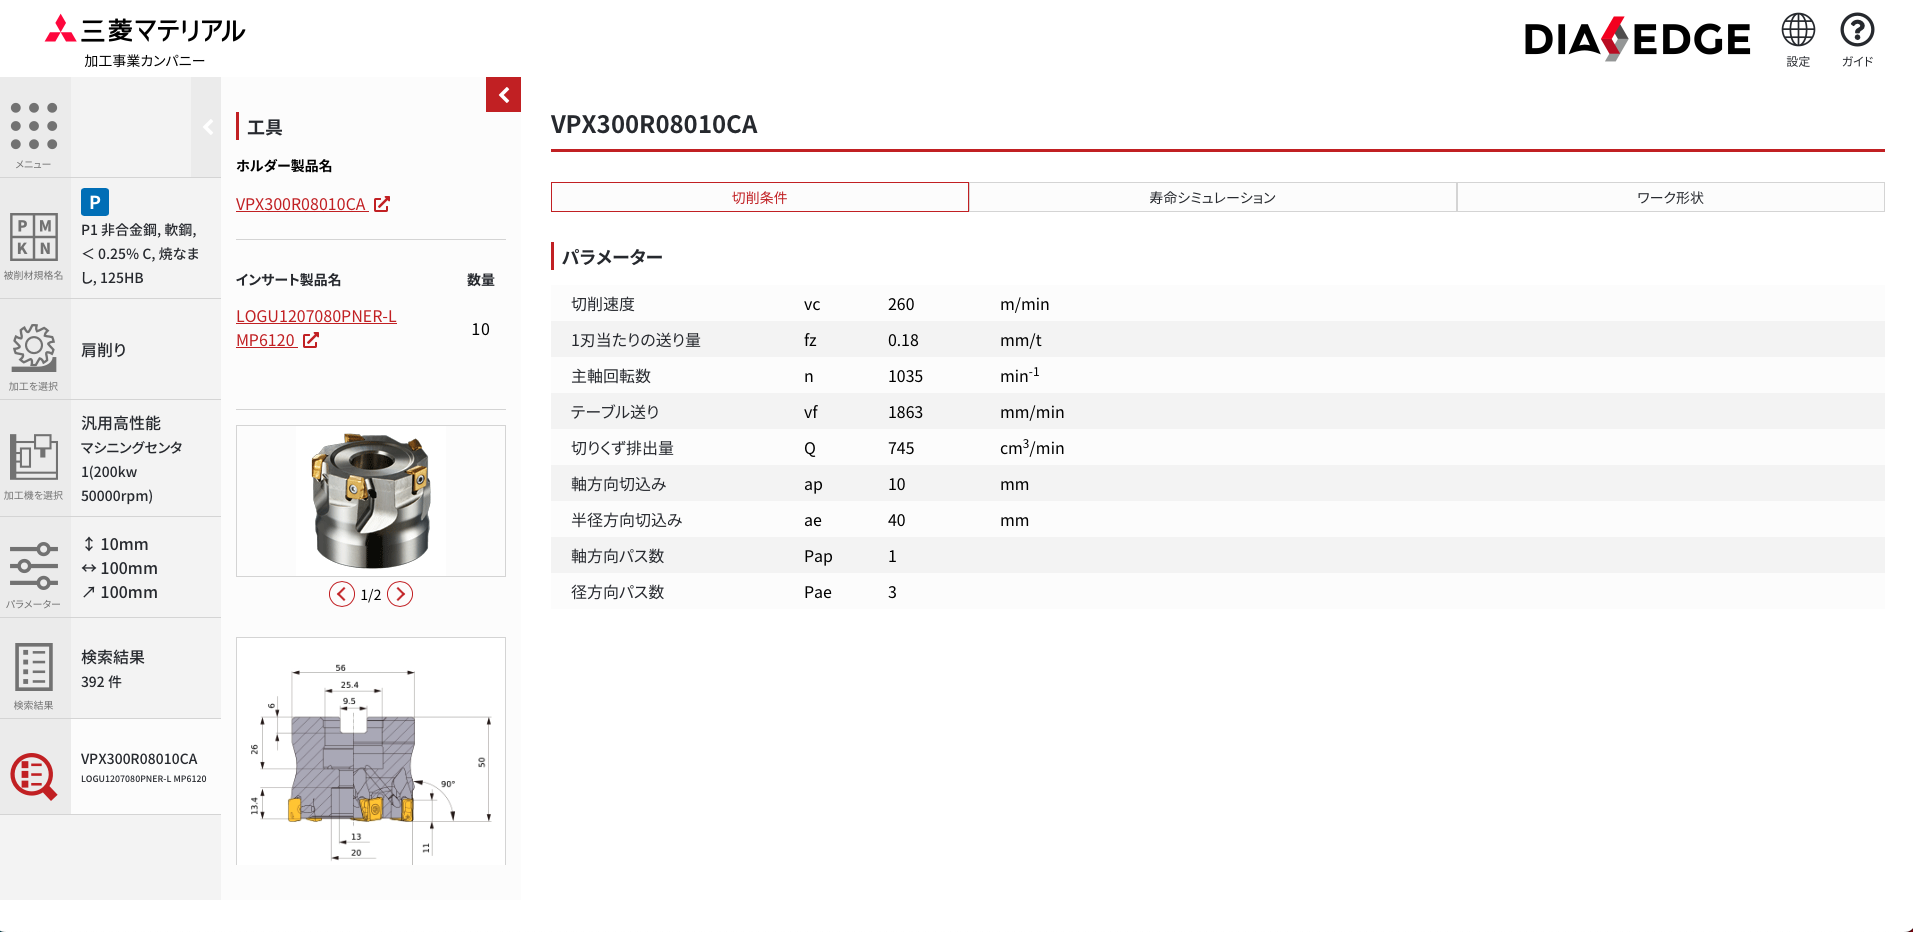Viewport: 1913px width, 932px height.
Task: Click the Mitsubishi Materials logo
Action: (145, 41)
